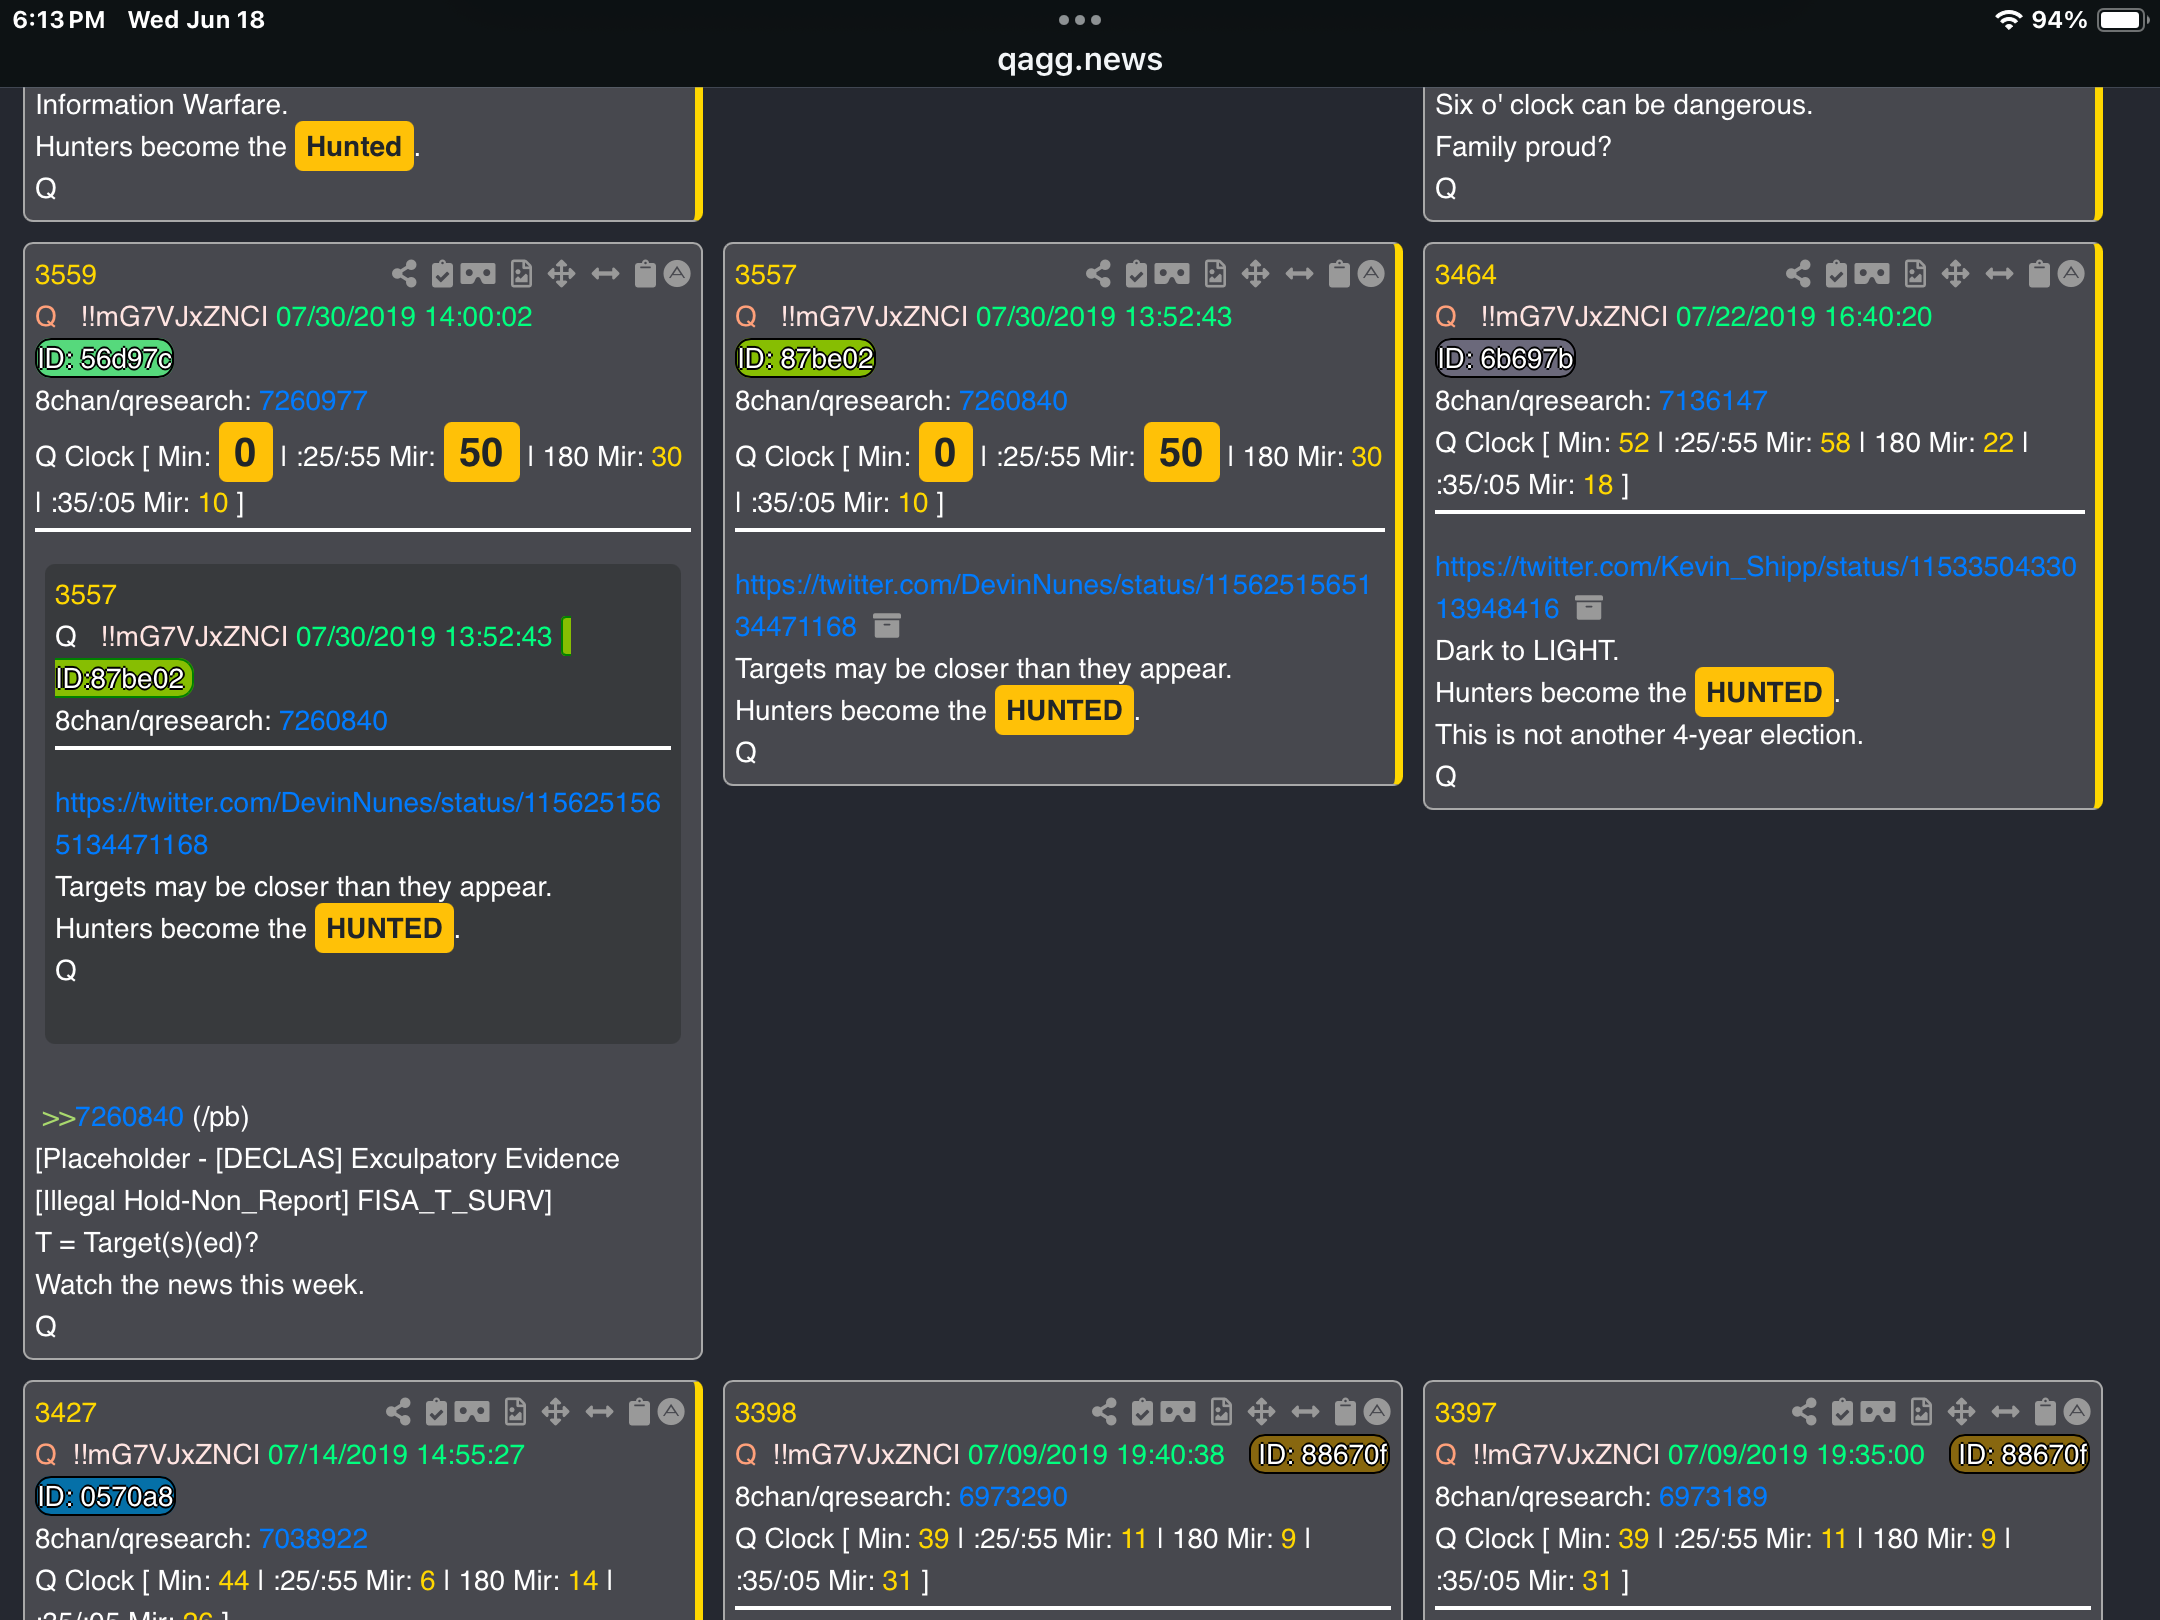The height and width of the screenshot is (1620, 2160).
Task: Open 8chan thread link 7038922
Action: click(313, 1539)
